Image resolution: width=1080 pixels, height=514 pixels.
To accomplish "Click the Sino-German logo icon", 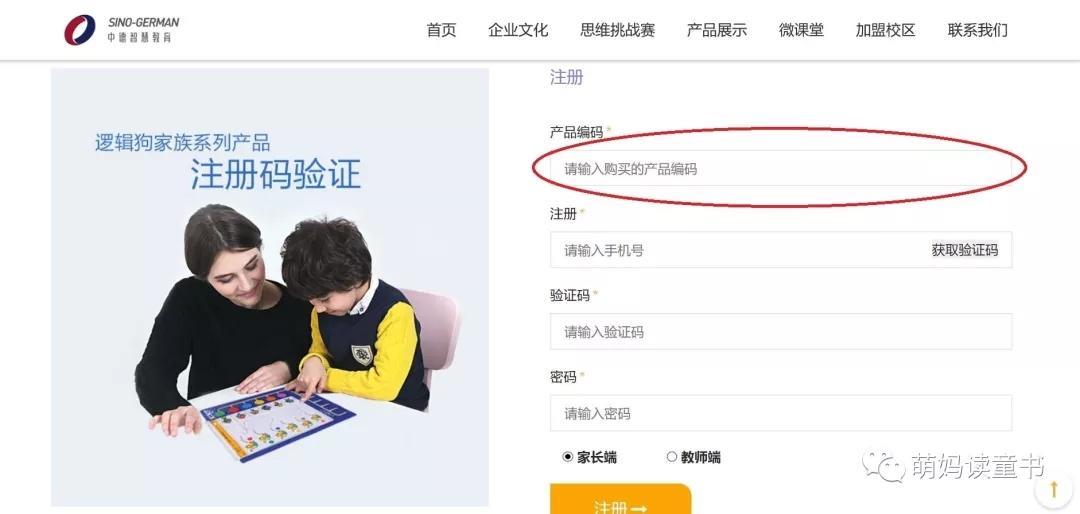I will click(80, 30).
